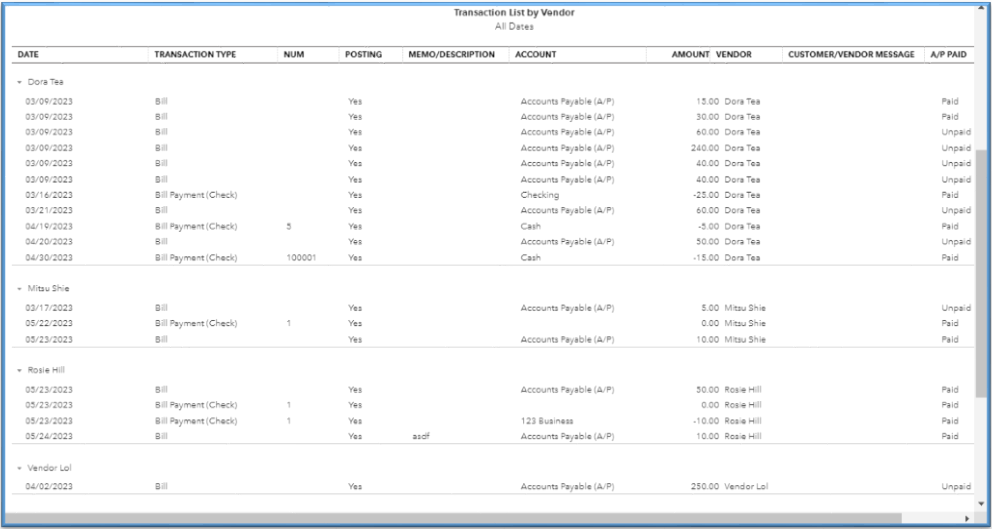Click the 123 Business account cell
Viewport: 992px width, 529px height.
[x=547, y=421]
